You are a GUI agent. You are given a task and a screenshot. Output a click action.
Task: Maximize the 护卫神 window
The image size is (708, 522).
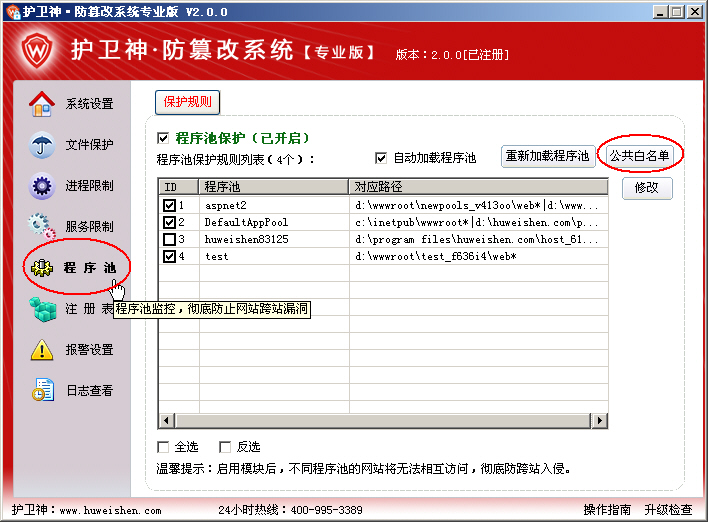tap(677, 12)
